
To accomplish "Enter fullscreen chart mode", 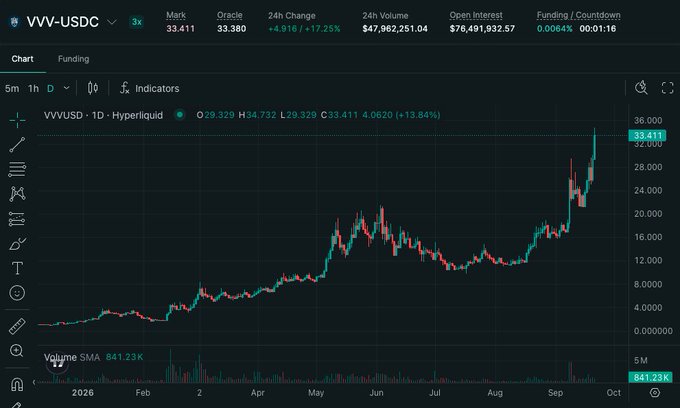I will coord(667,88).
